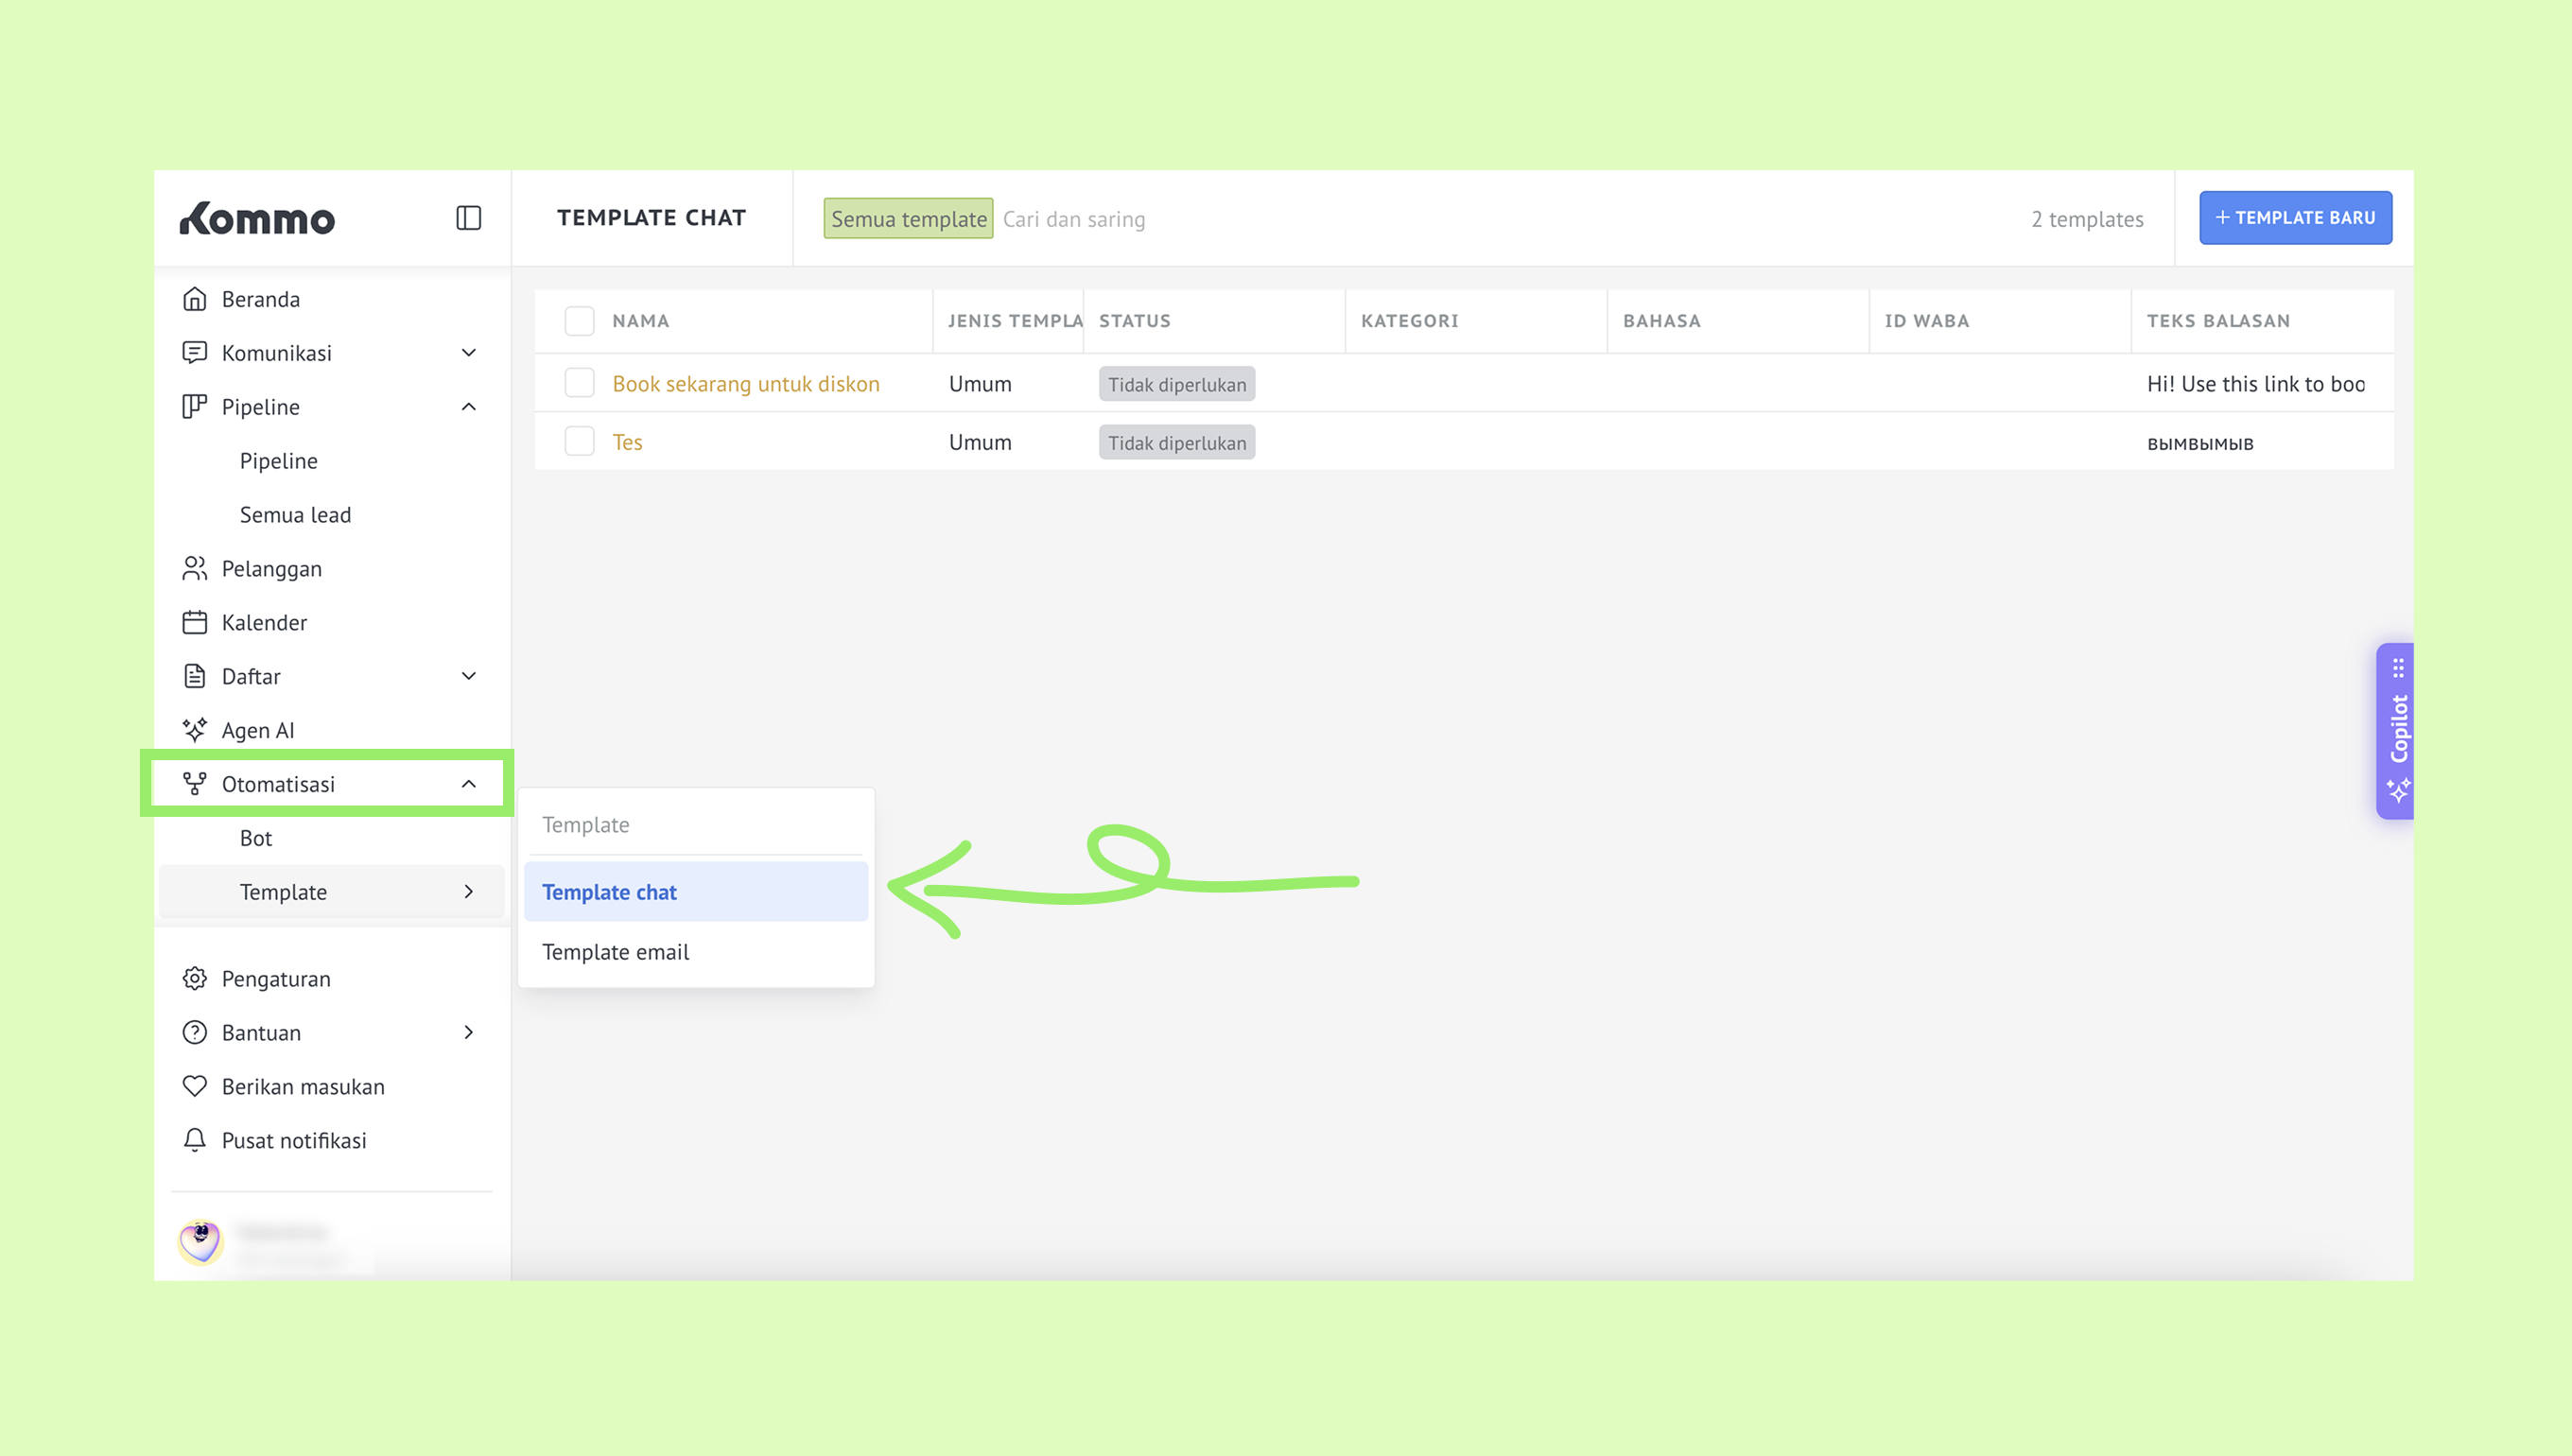
Task: Click the Agen AI sparkle icon
Action: pyautogui.click(x=195, y=731)
